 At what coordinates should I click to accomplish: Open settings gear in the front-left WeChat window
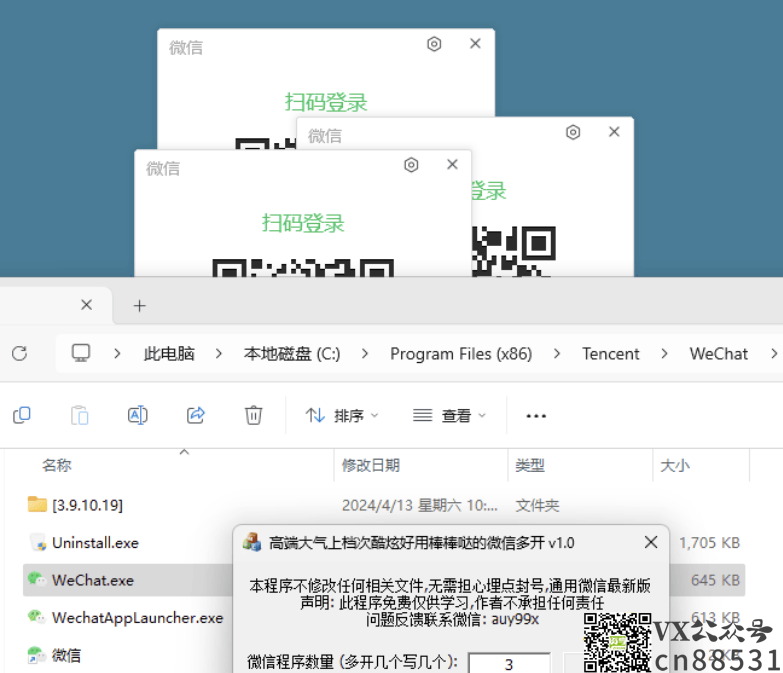(411, 165)
